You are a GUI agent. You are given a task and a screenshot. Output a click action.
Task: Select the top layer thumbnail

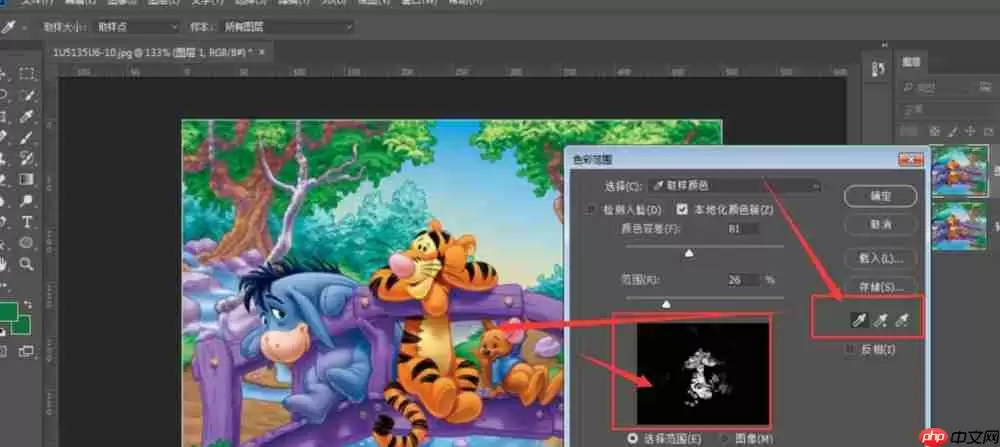(959, 171)
